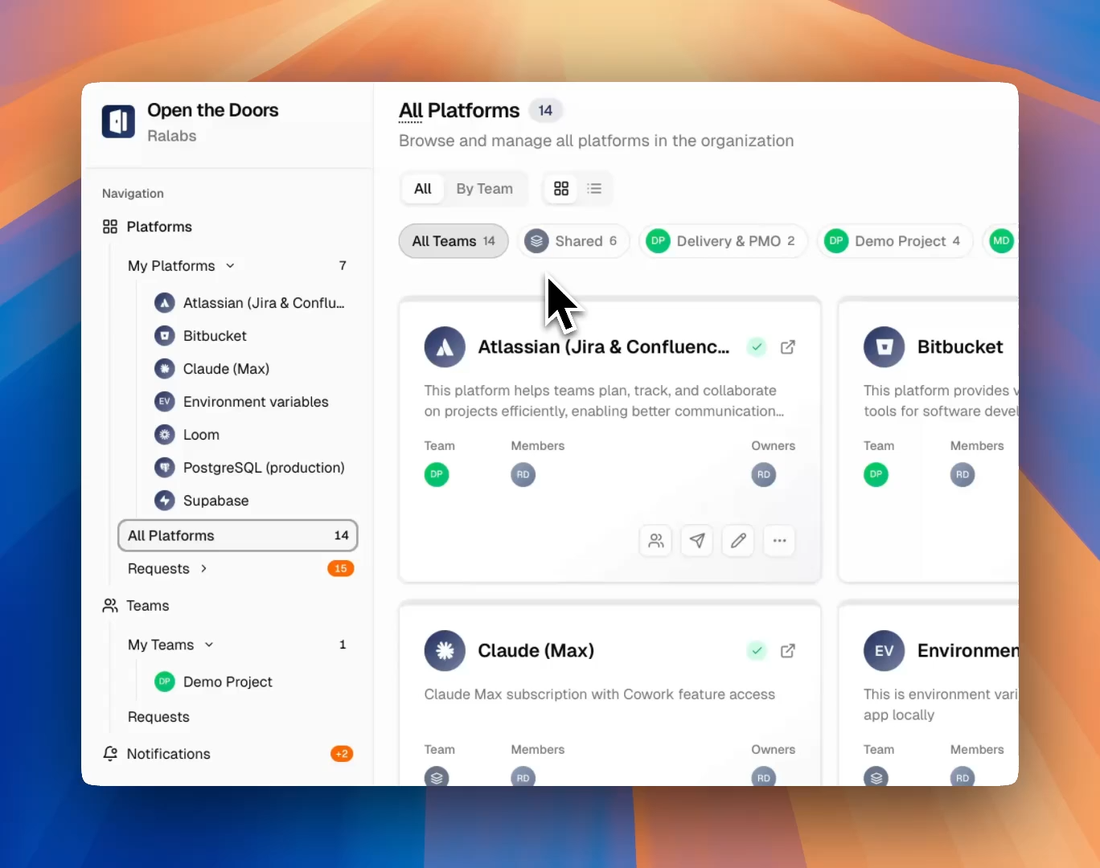
Task: Click the Supabase lightning icon in sidebar
Action: 164,500
